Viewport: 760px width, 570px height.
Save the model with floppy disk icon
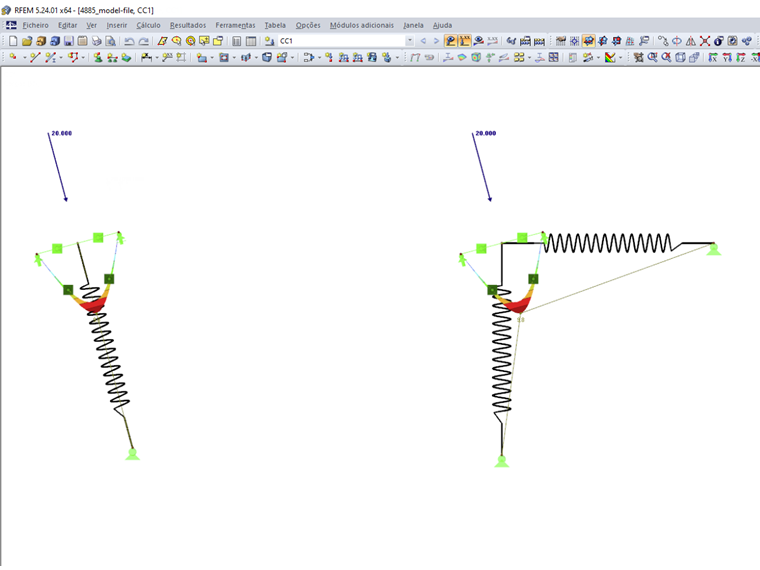69,41
